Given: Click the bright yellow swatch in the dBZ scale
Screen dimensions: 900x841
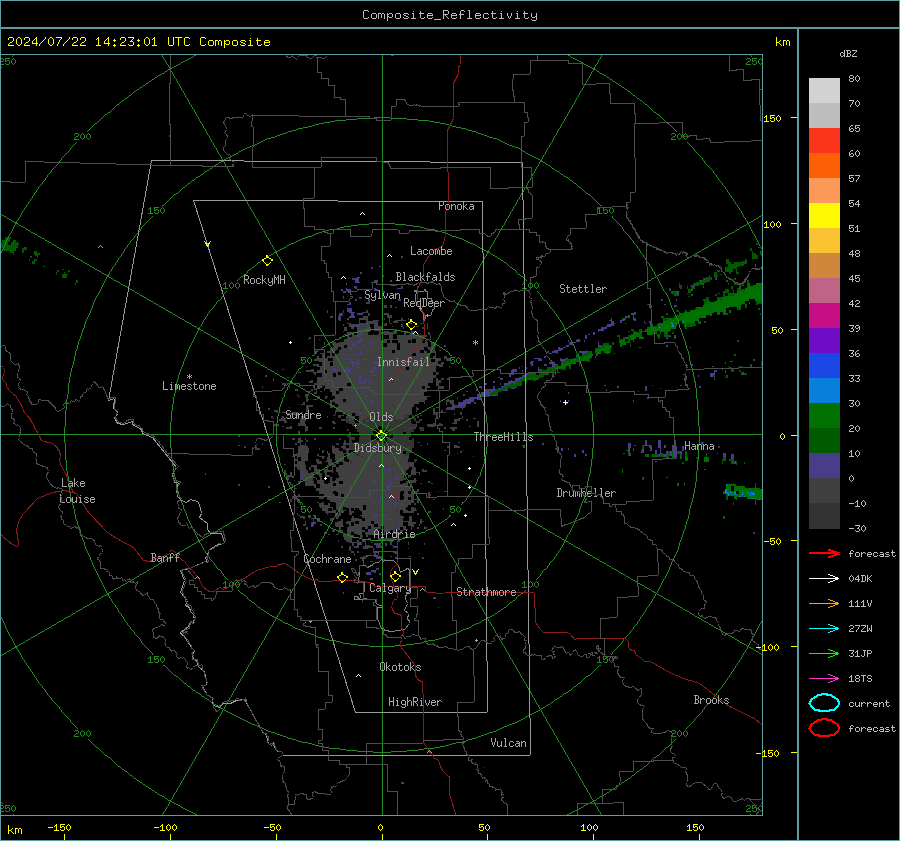Looking at the screenshot, I should 824,215.
